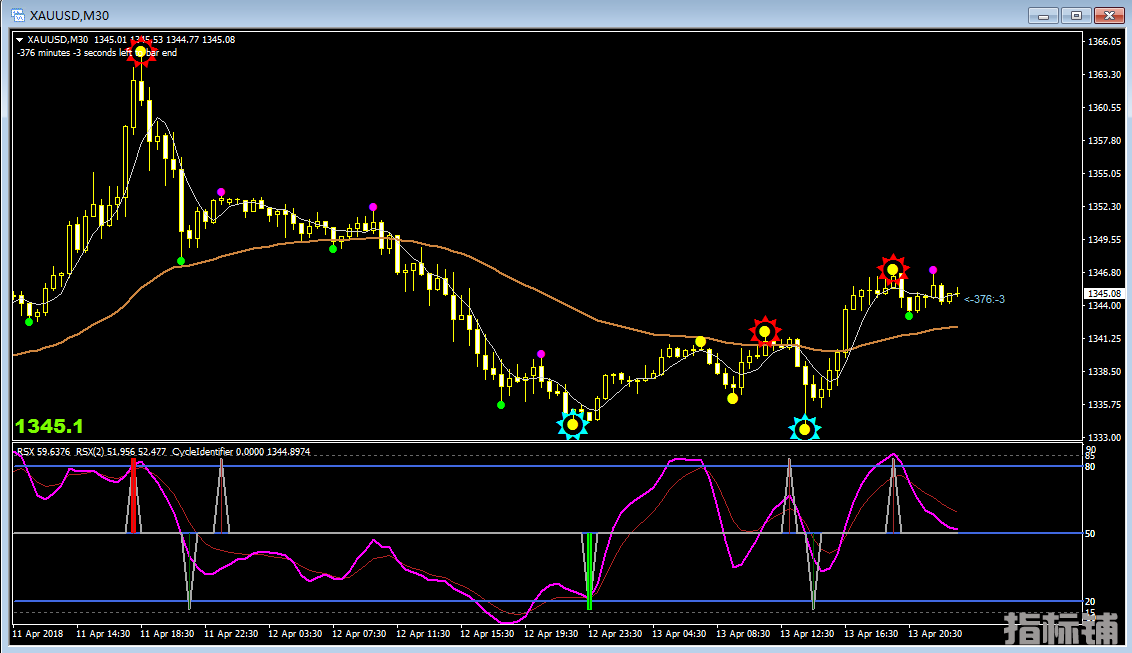Click the first cyan sun buy marker
Screen dimensions: 1132x653
[572, 425]
